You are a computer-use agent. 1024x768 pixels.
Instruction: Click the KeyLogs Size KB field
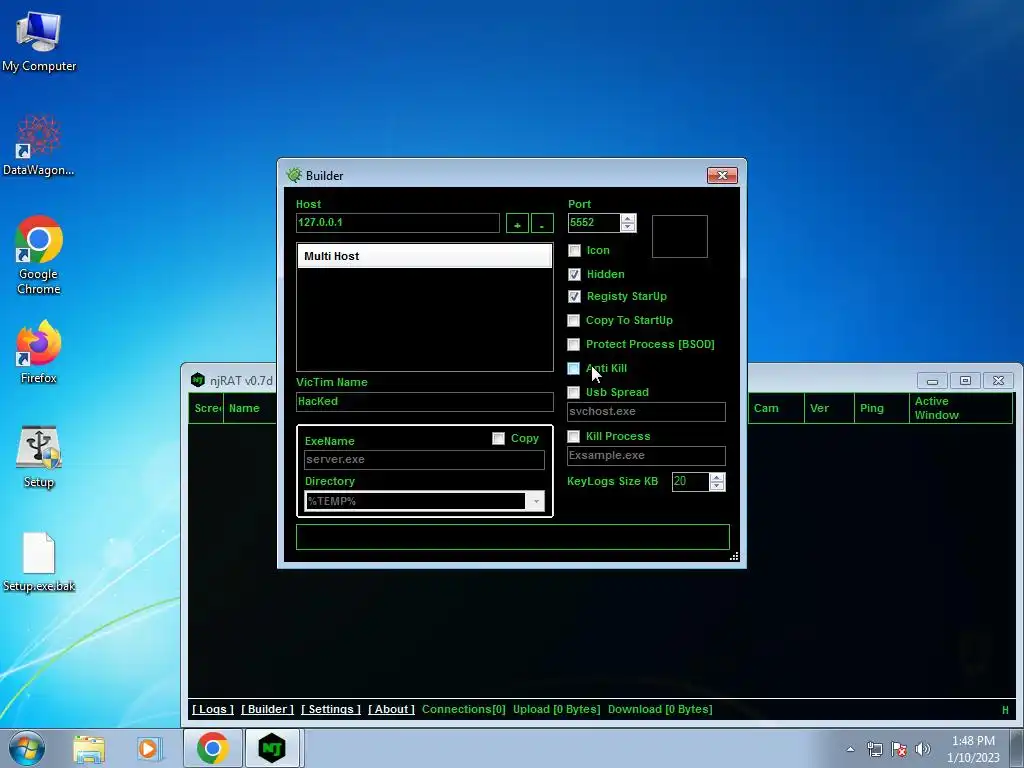pyautogui.click(x=690, y=481)
